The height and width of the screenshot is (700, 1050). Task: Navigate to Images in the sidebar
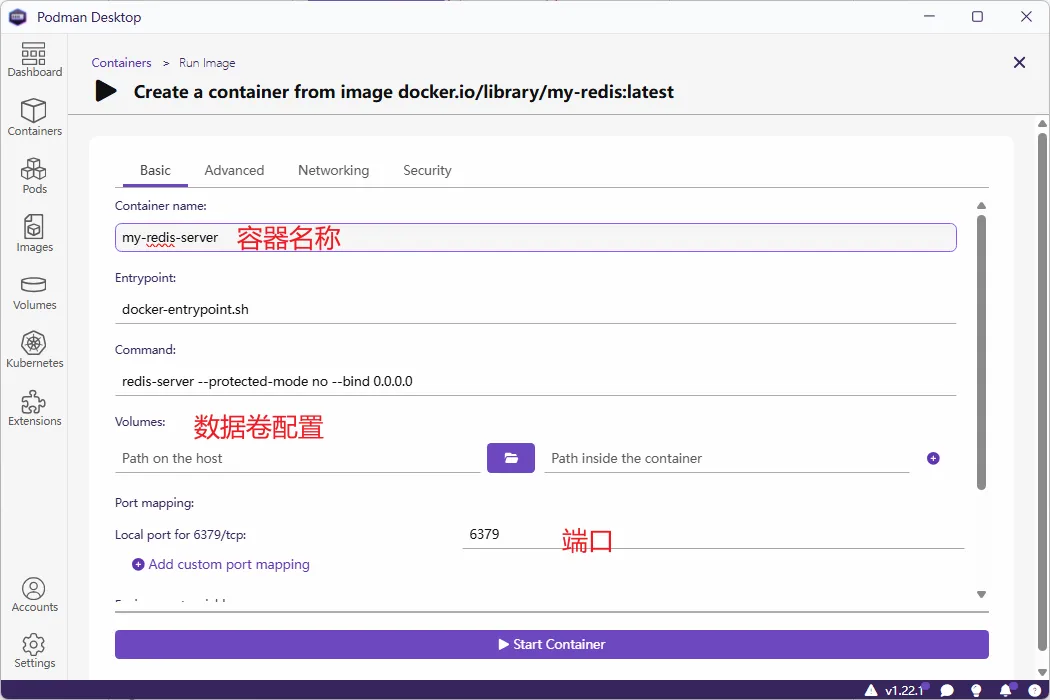(x=34, y=234)
